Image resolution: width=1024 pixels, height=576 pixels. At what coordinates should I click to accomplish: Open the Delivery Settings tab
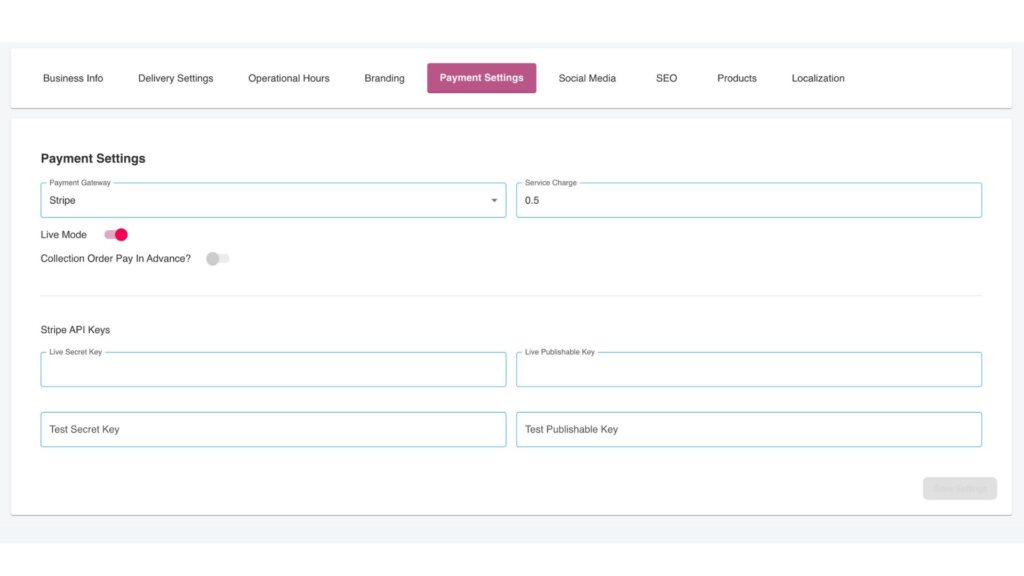[175, 78]
